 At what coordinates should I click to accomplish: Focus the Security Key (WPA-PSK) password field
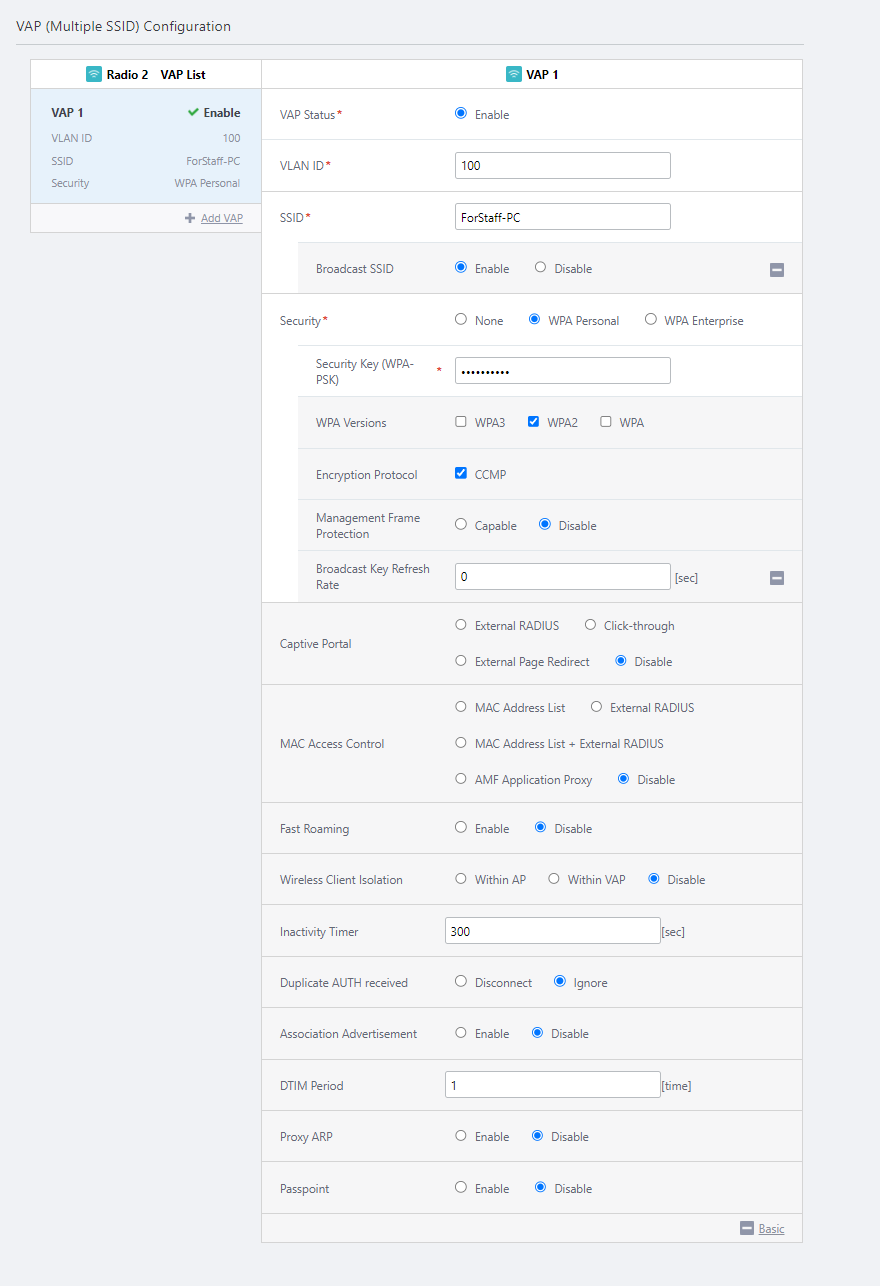coord(562,371)
